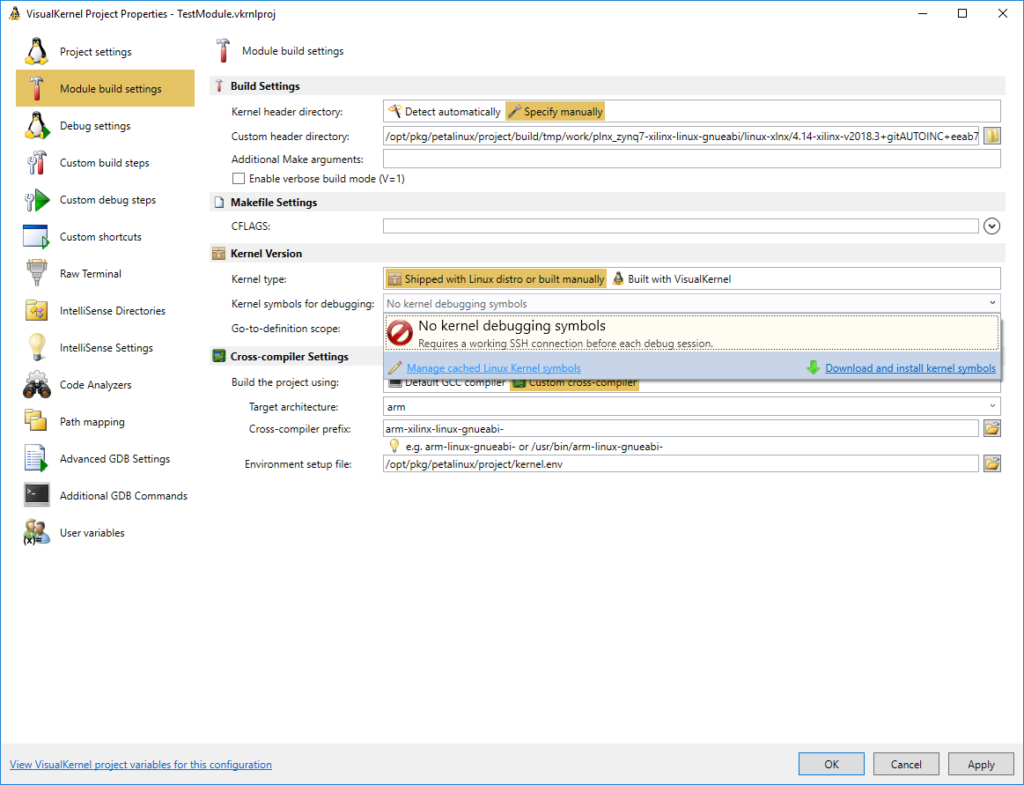Click the Additional Make arguments field

(691, 159)
